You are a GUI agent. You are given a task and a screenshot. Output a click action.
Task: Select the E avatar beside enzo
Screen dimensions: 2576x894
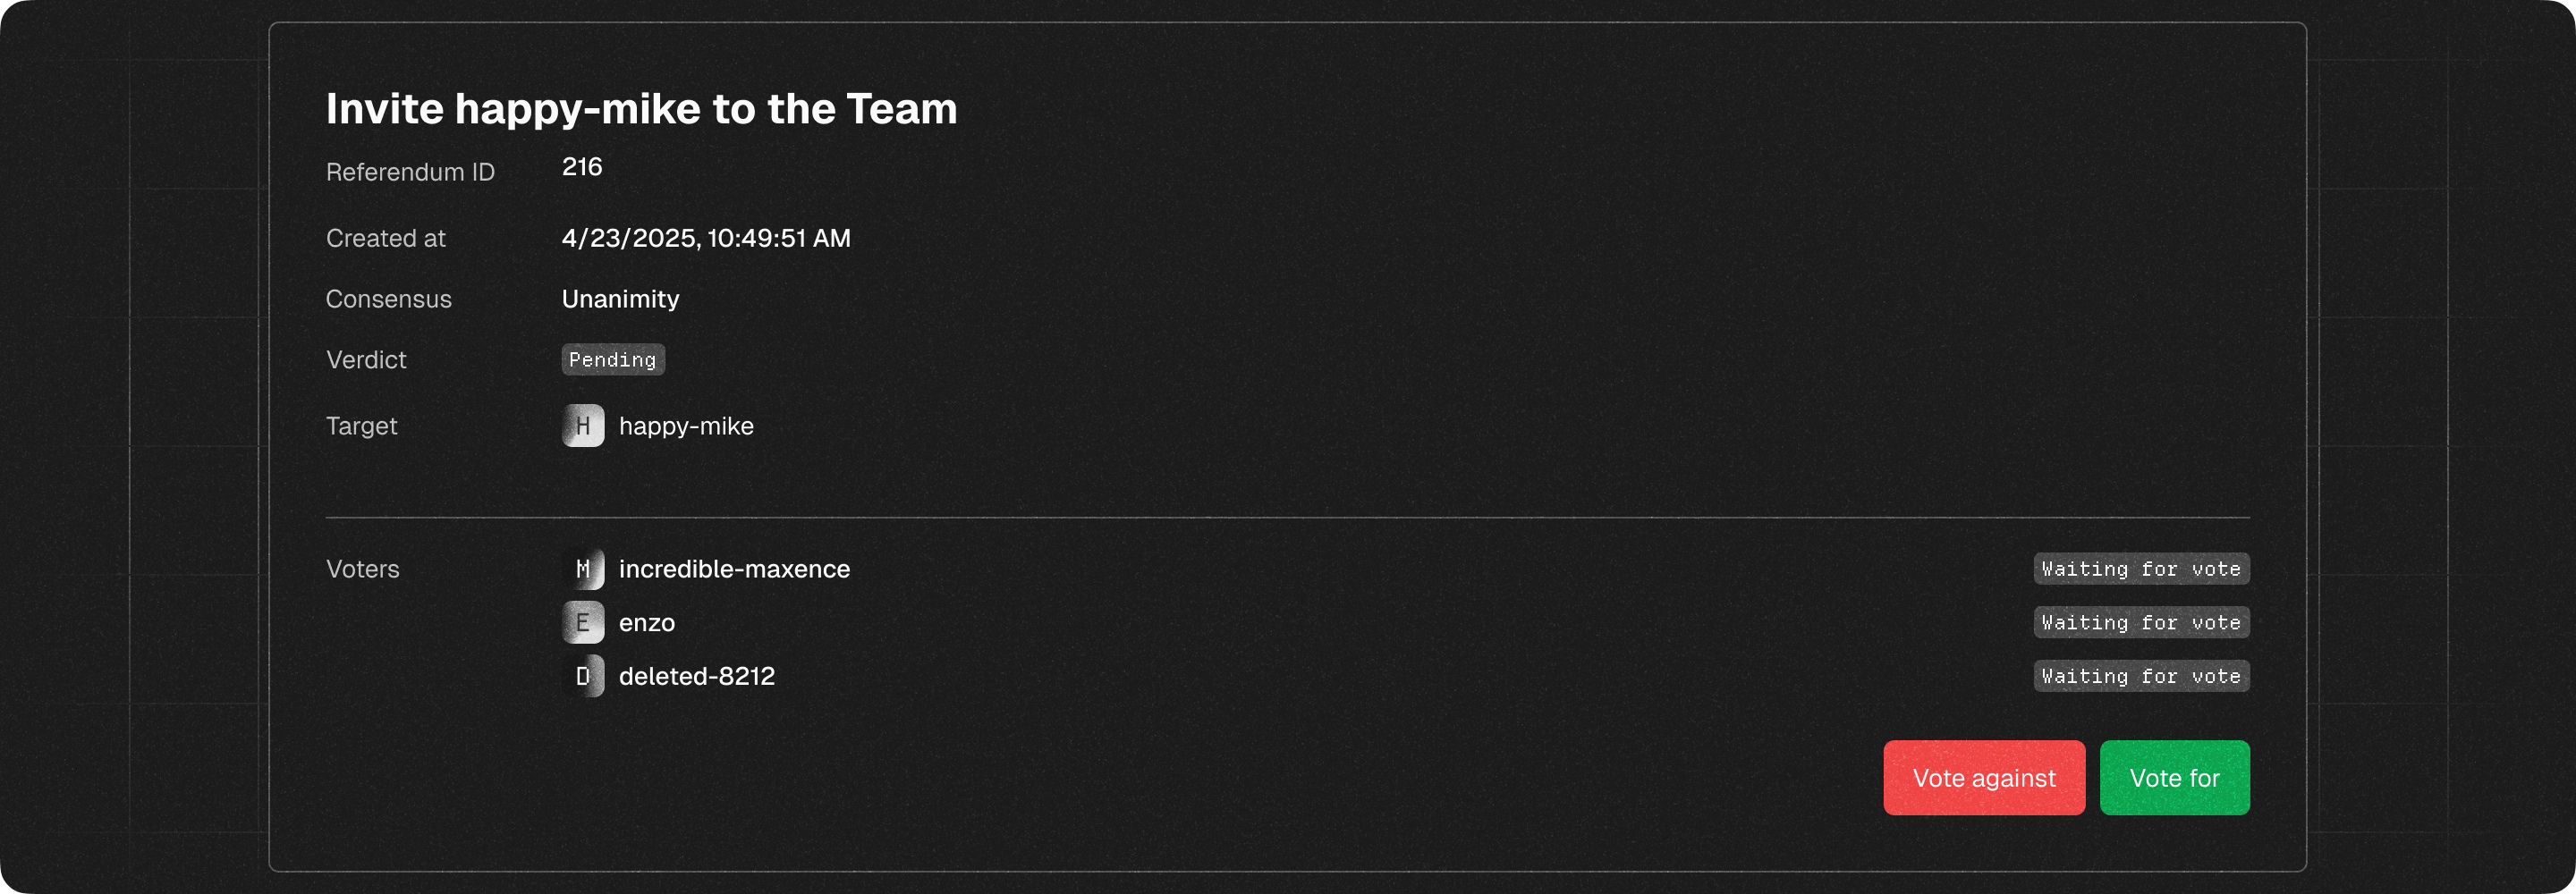(x=583, y=623)
